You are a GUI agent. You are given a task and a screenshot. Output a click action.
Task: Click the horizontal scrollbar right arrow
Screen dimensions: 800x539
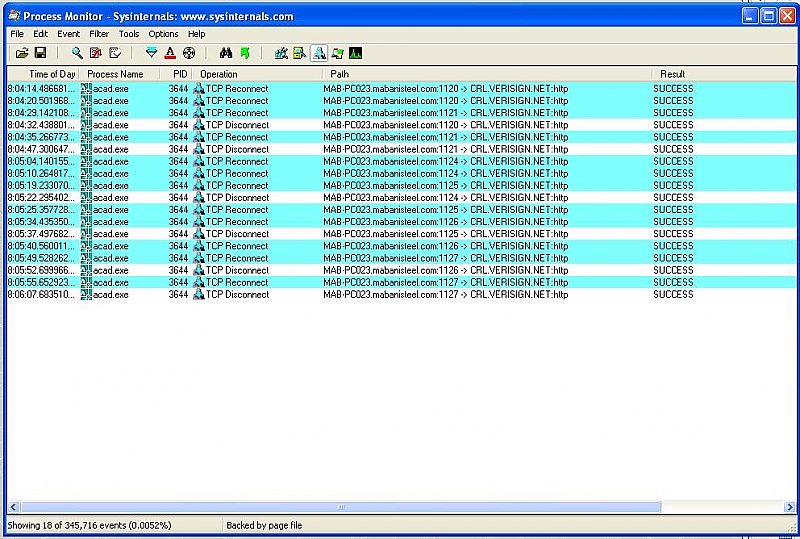pyautogui.click(x=789, y=507)
